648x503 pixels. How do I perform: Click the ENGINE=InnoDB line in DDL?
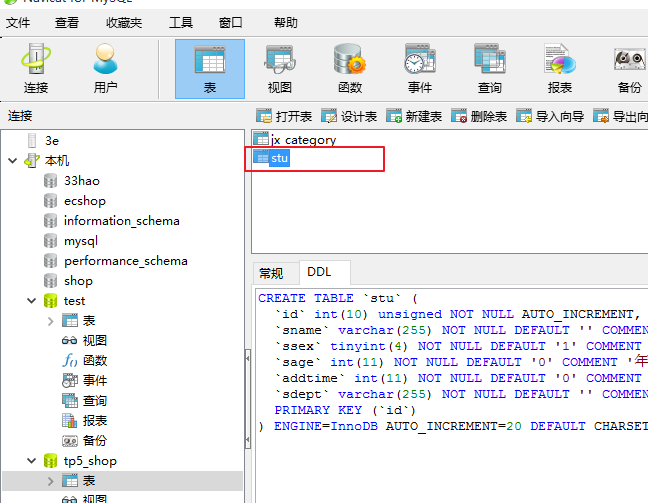pos(453,426)
